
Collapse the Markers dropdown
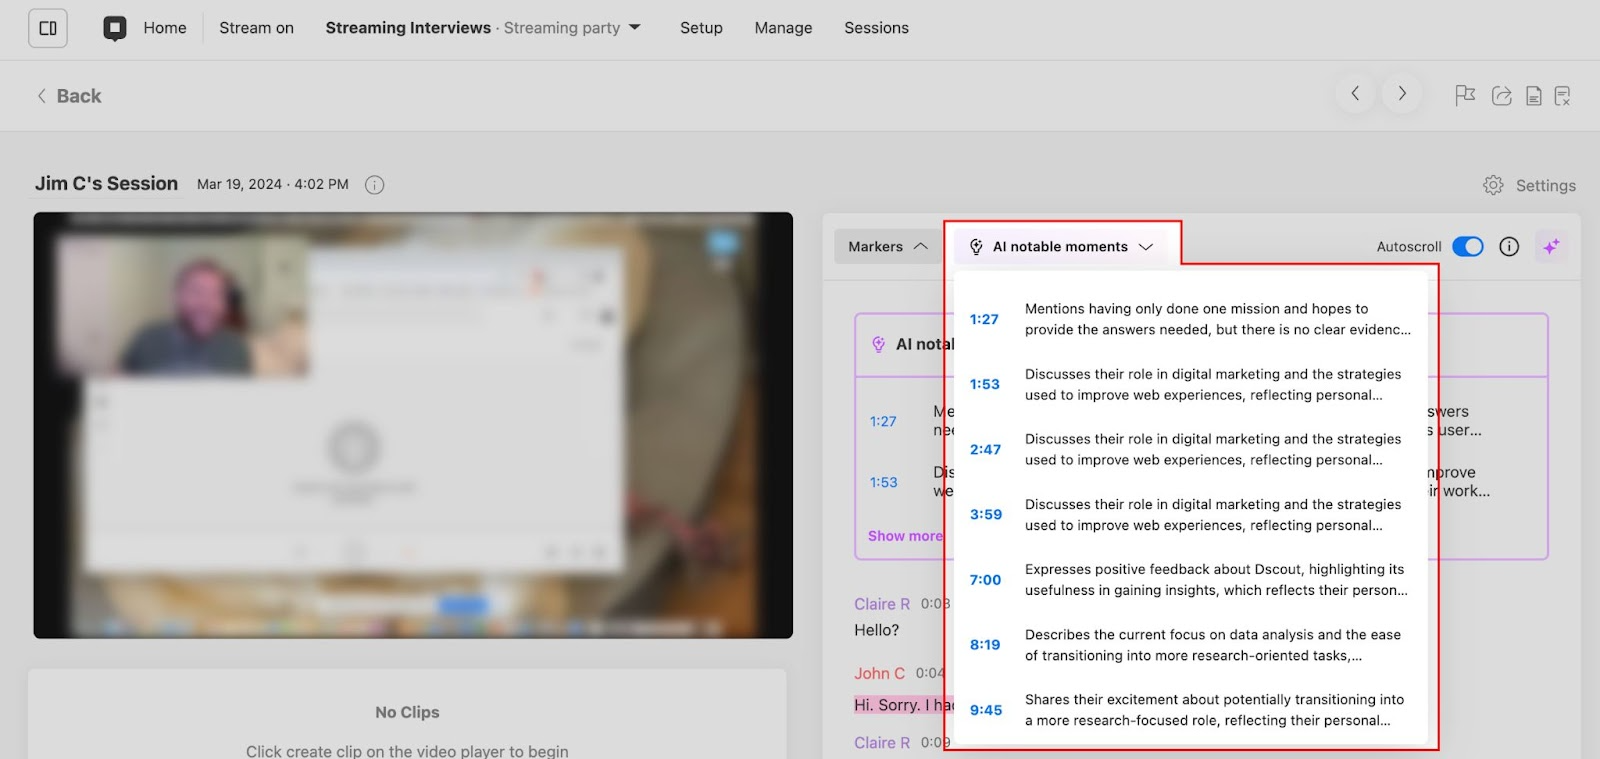pos(887,246)
